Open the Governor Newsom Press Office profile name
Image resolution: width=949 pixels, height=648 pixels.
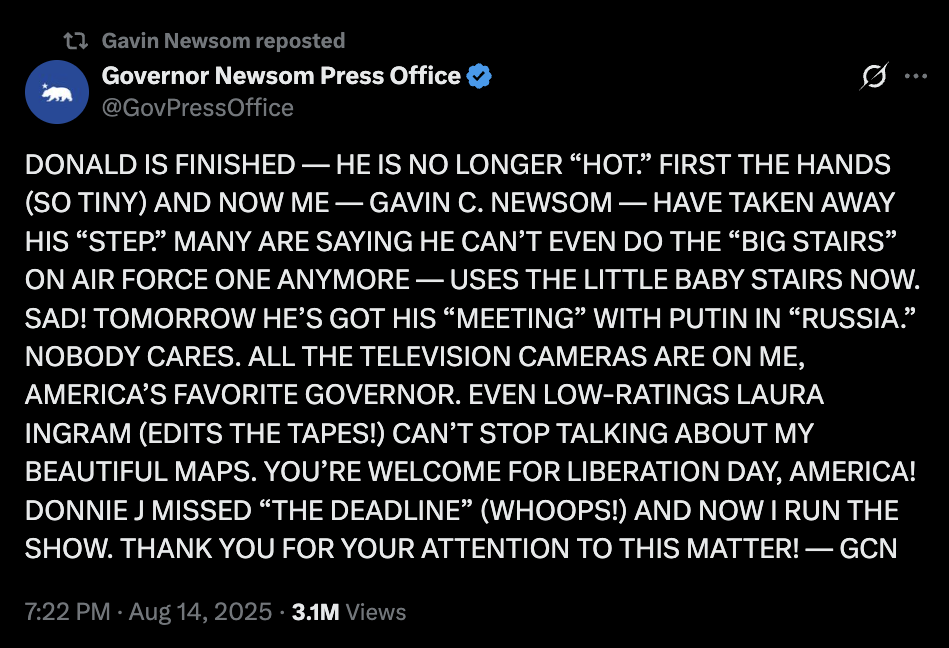(281, 76)
